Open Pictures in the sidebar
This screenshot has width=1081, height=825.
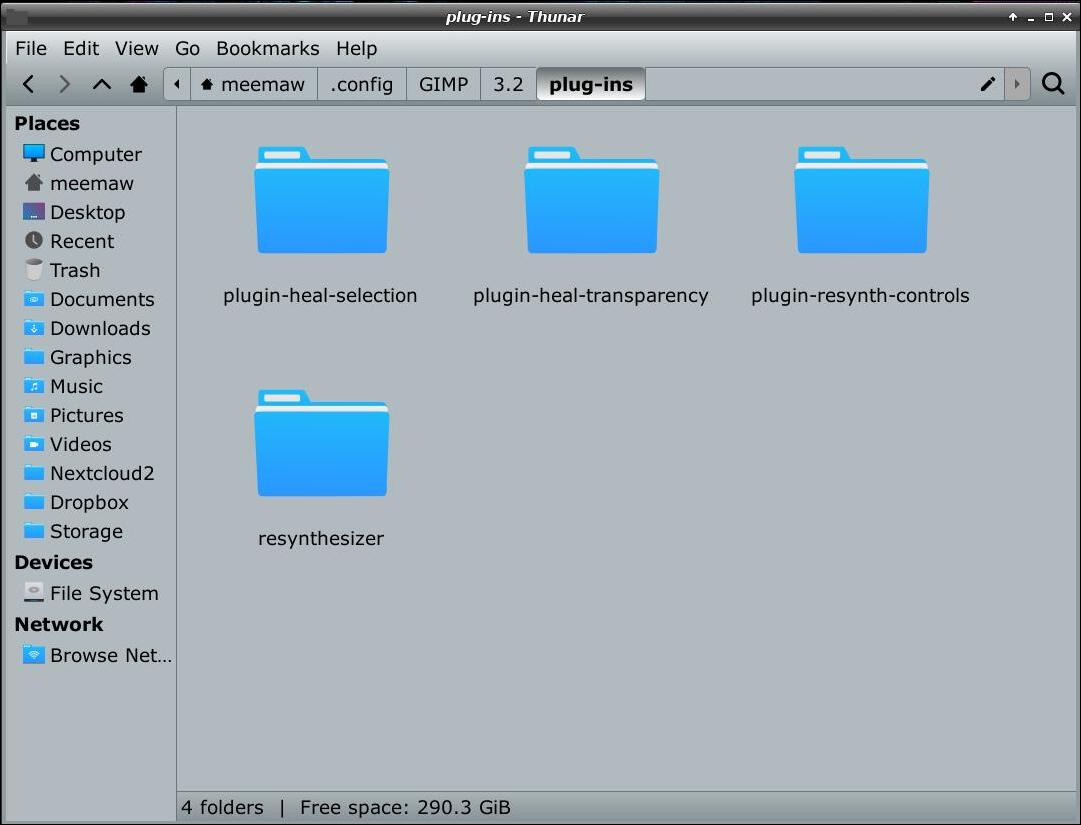click(90, 414)
